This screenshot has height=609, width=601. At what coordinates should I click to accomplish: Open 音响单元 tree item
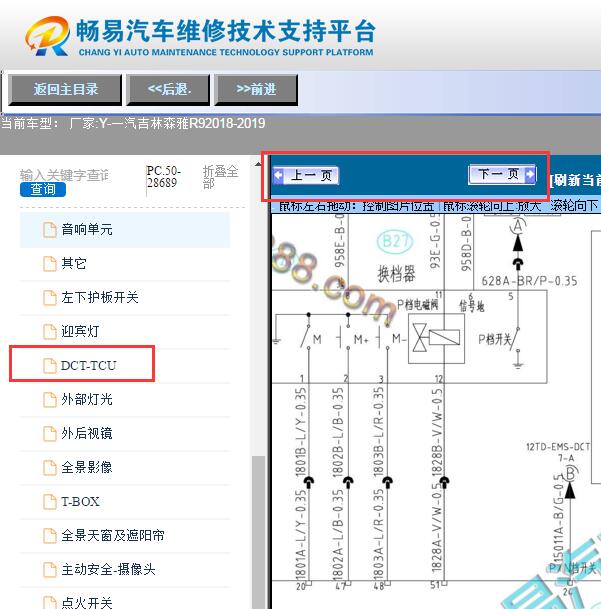124,230
